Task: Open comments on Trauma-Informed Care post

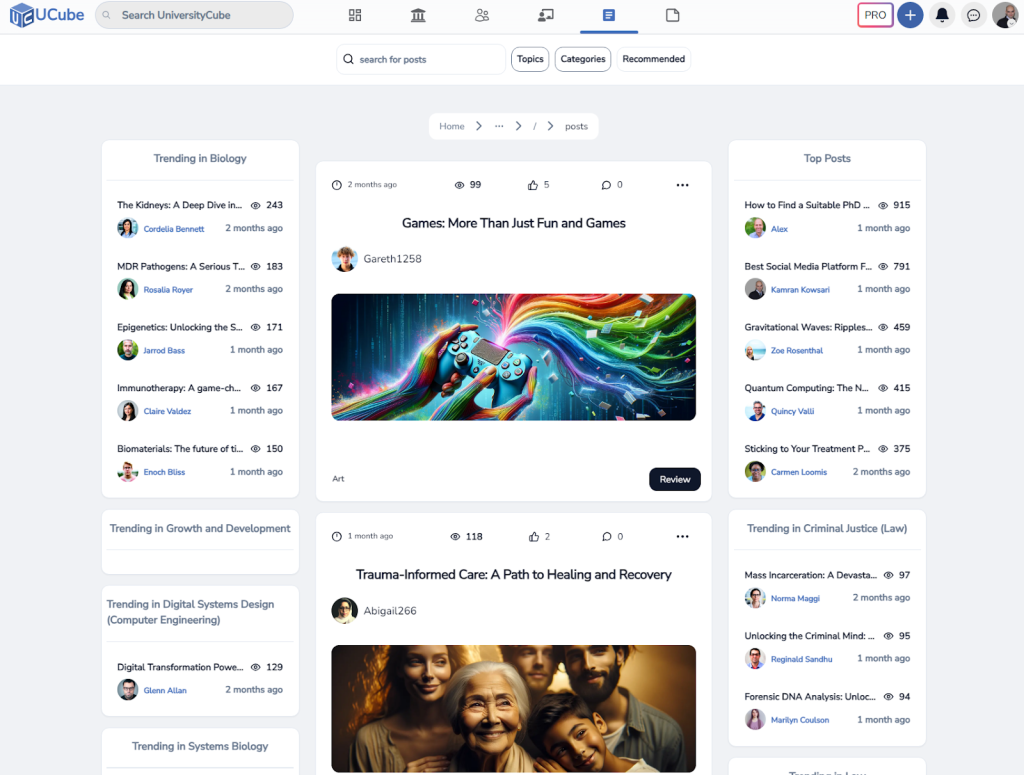Action: [606, 537]
